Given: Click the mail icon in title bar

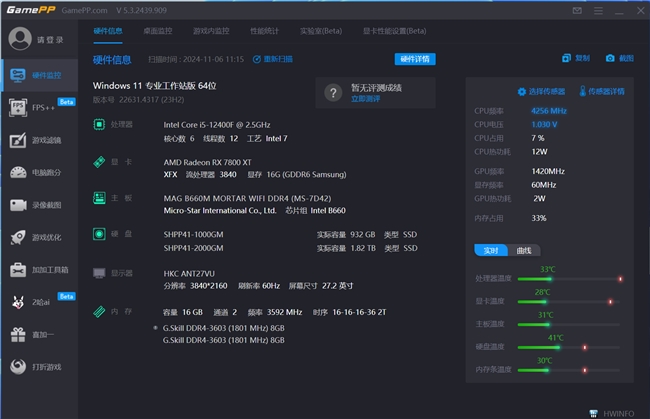Looking at the screenshot, I should (577, 11).
